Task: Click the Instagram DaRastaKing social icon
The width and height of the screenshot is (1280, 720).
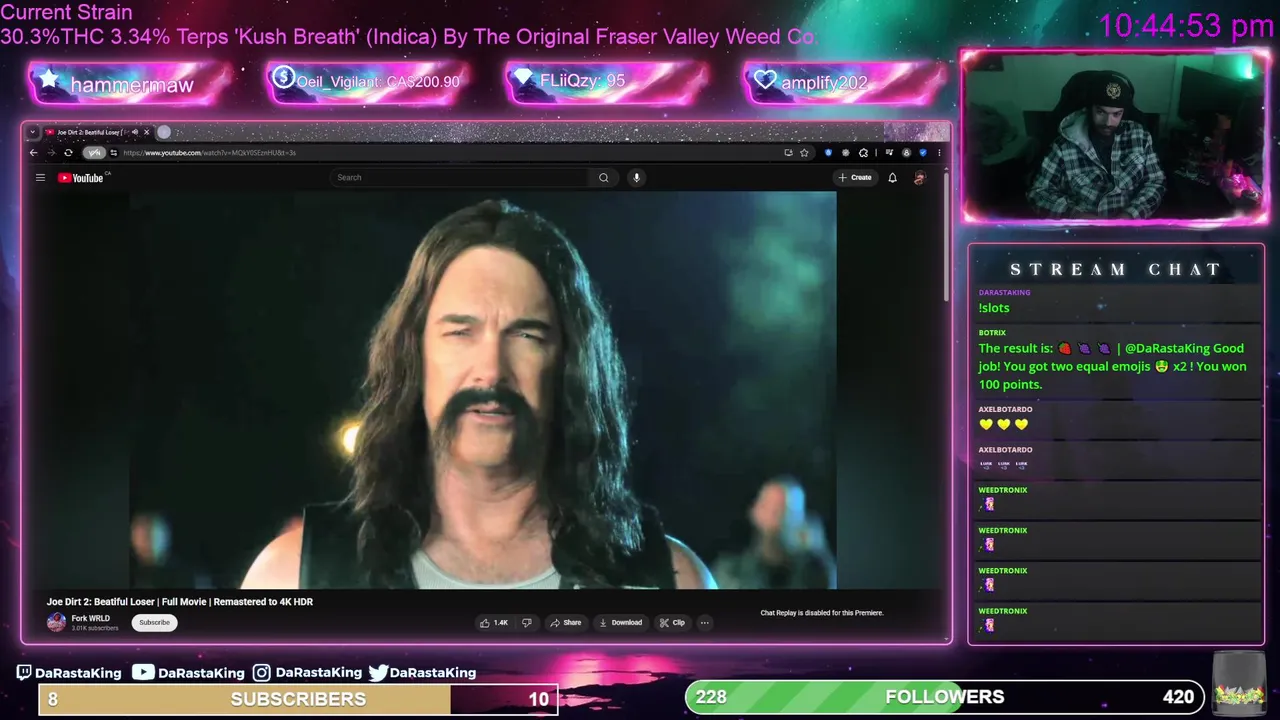Action: [262, 673]
